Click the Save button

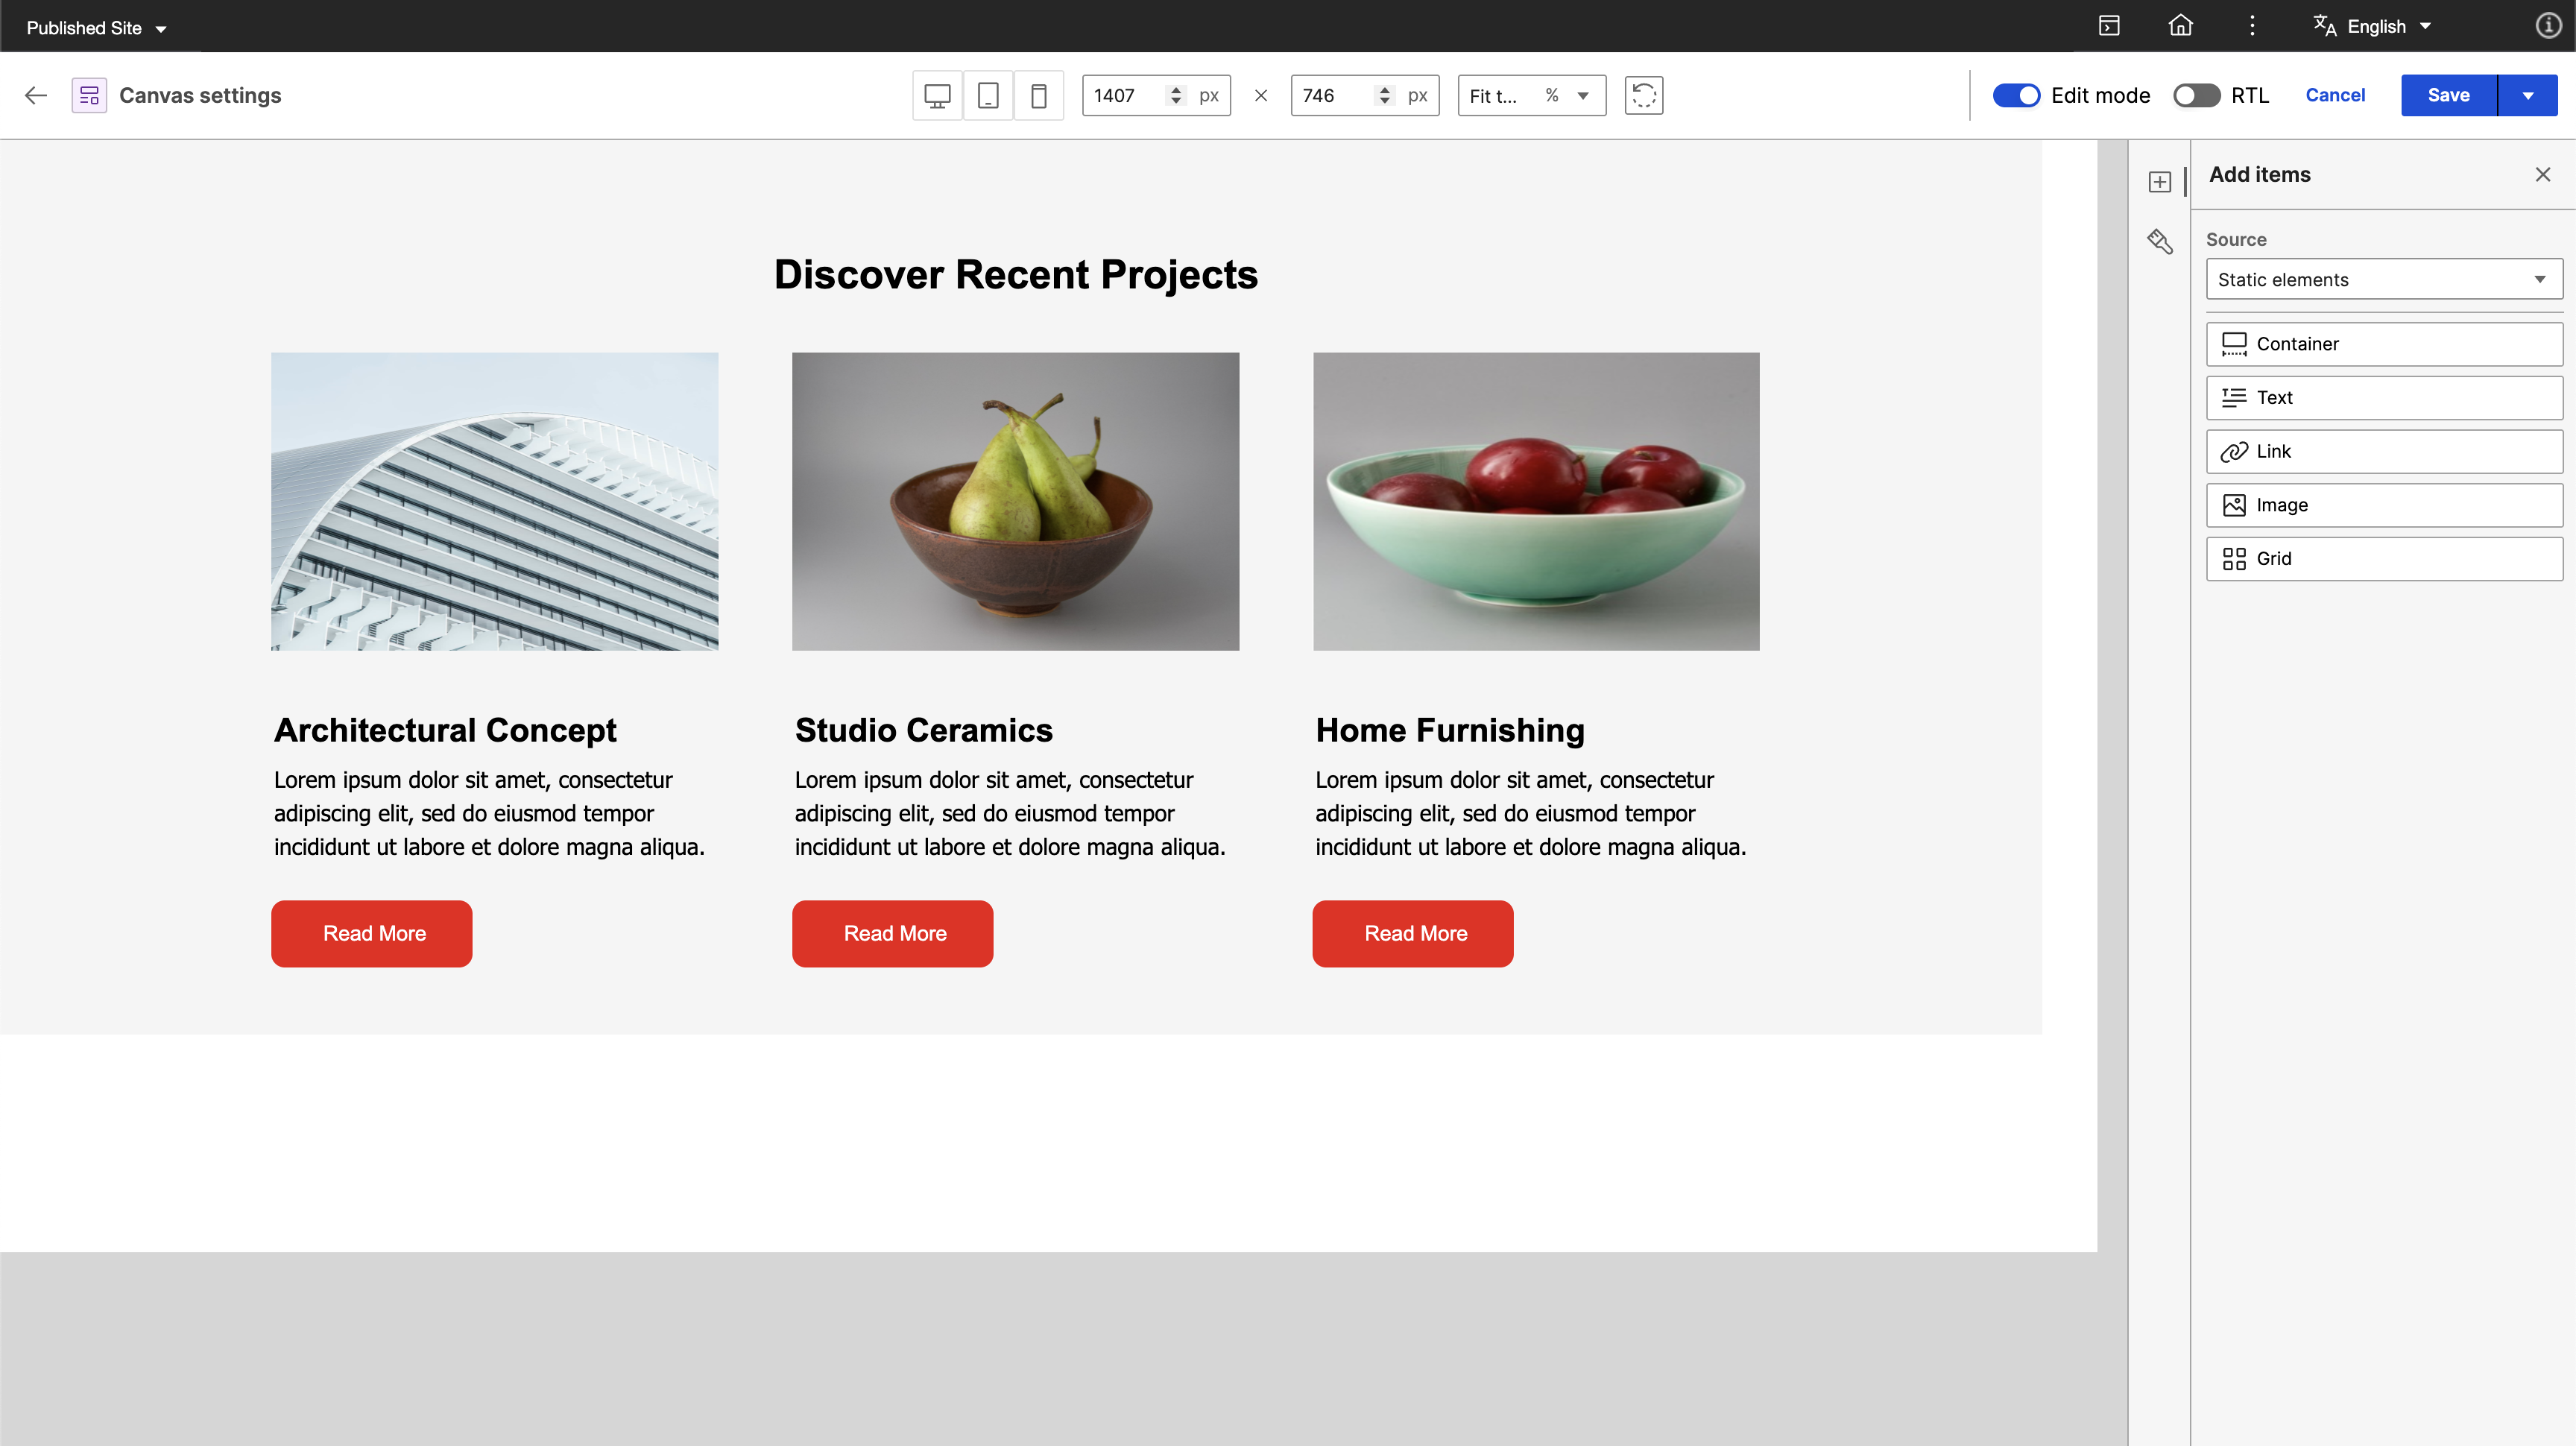tap(2448, 96)
